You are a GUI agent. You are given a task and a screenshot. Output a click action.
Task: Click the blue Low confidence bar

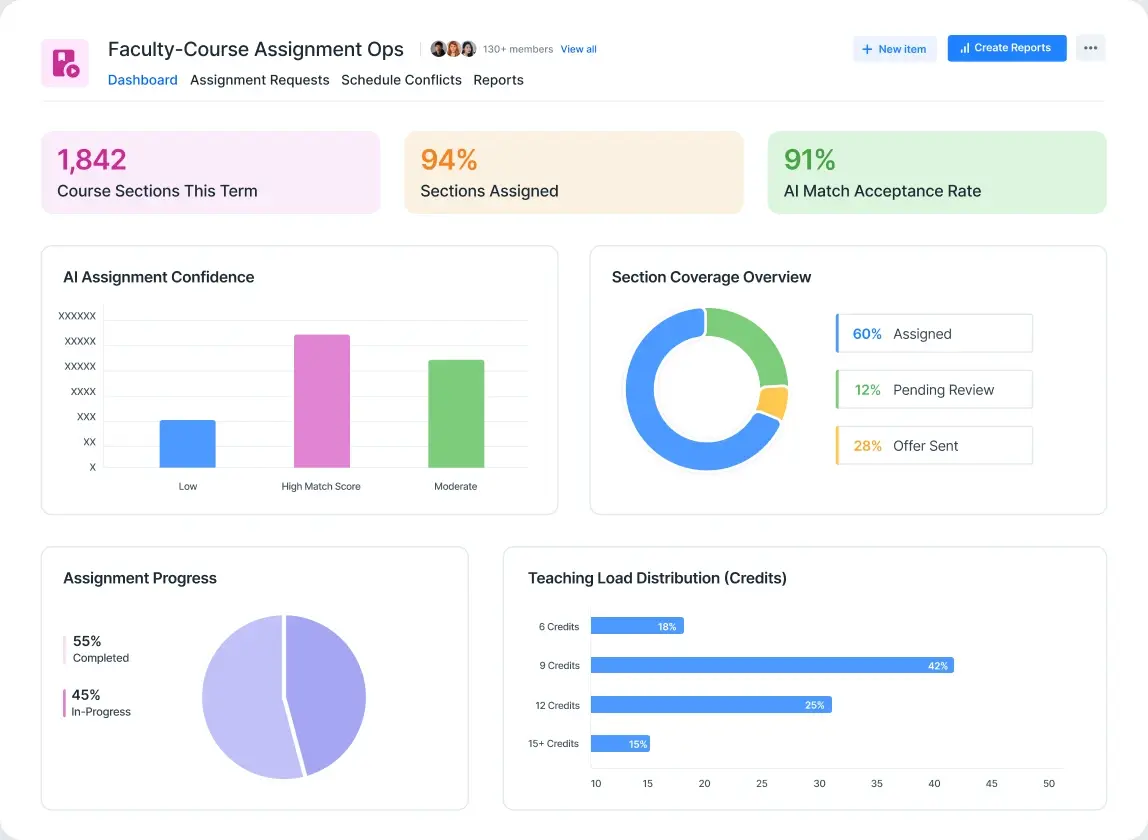[x=188, y=444]
